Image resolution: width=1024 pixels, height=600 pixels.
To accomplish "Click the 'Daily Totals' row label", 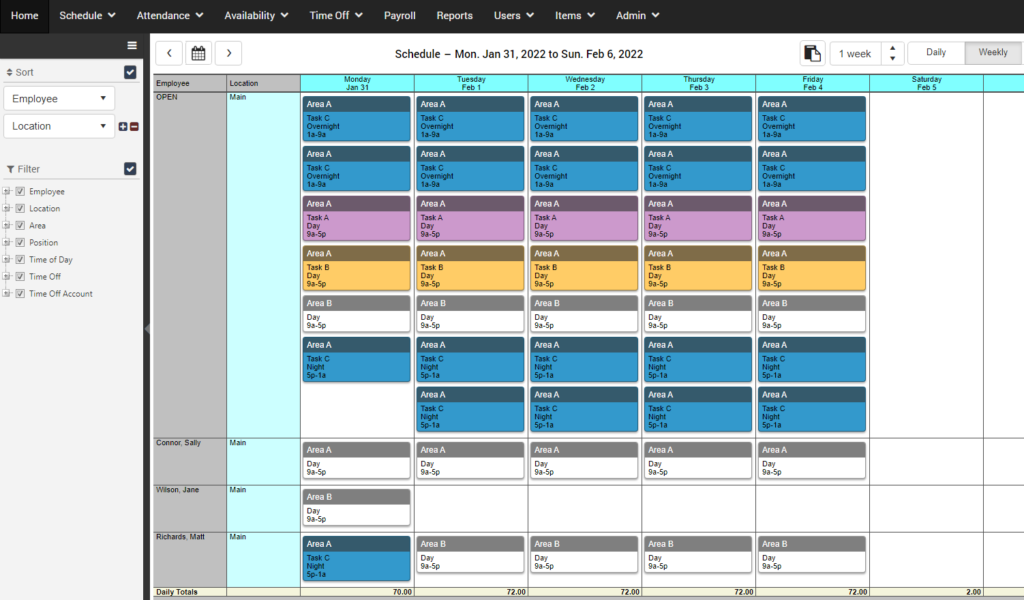I will click(x=176, y=592).
